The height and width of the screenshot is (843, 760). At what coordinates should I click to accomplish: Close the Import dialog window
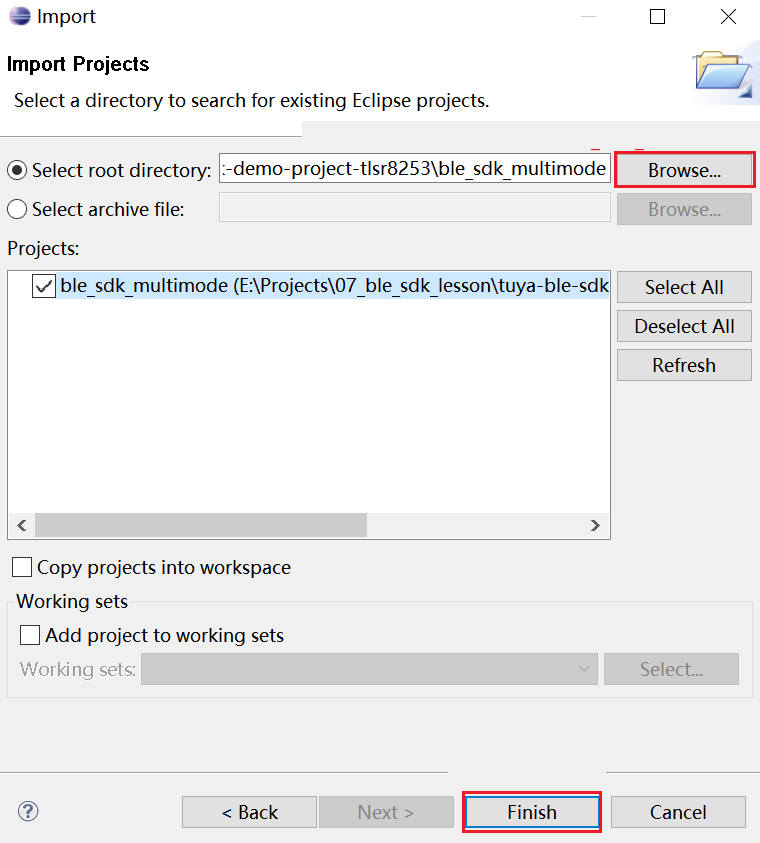[x=729, y=17]
